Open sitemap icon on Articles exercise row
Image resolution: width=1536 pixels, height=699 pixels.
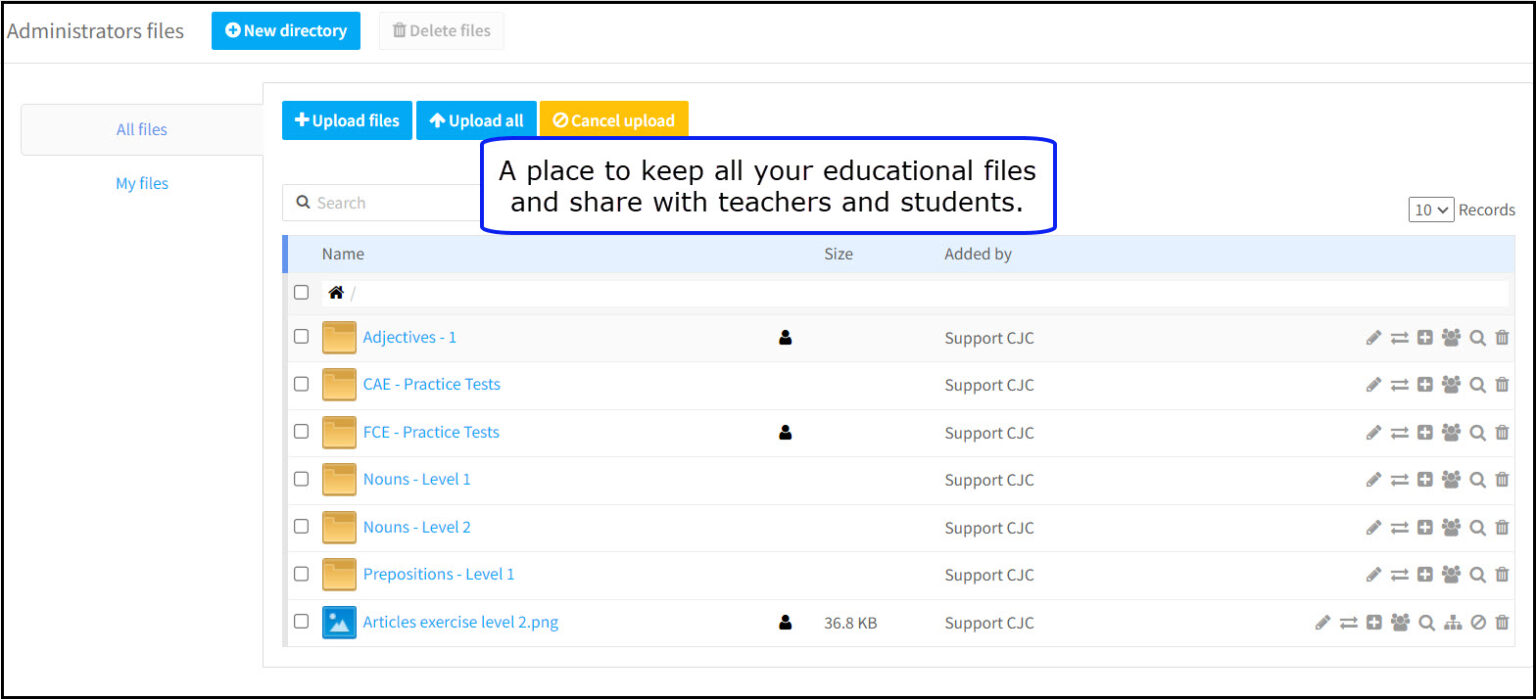(x=1452, y=622)
